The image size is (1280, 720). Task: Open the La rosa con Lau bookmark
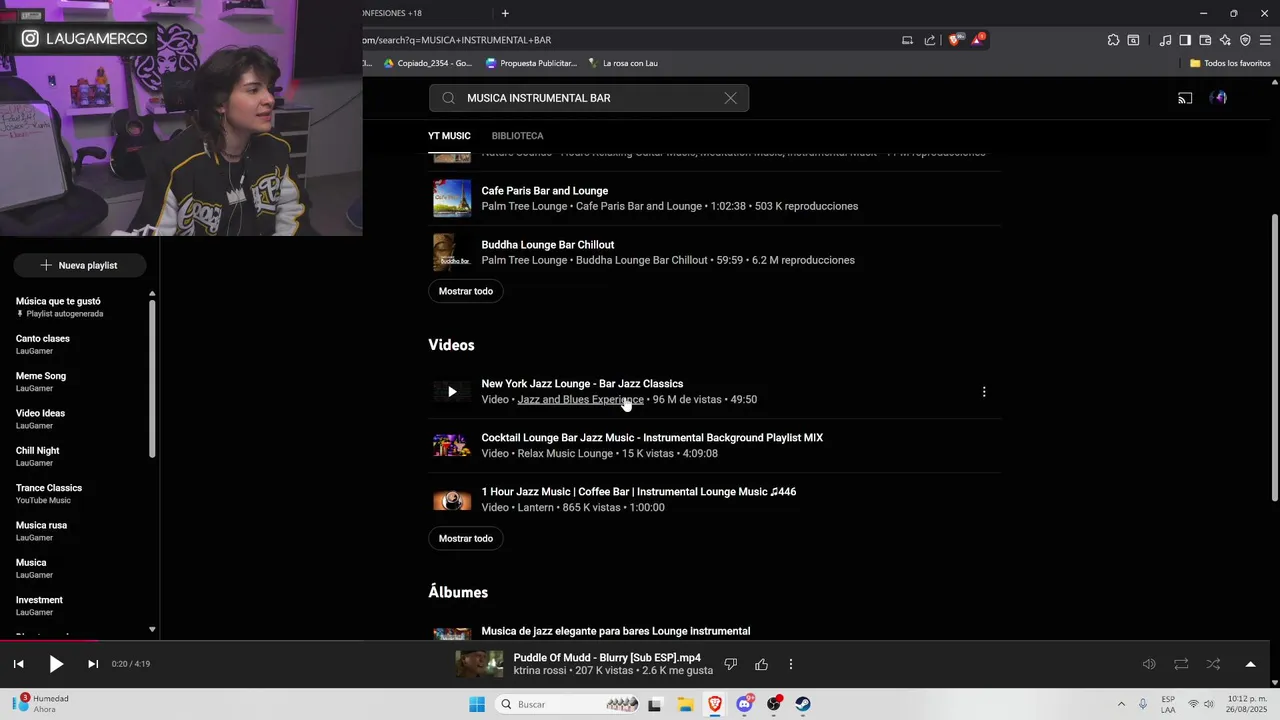[x=622, y=63]
